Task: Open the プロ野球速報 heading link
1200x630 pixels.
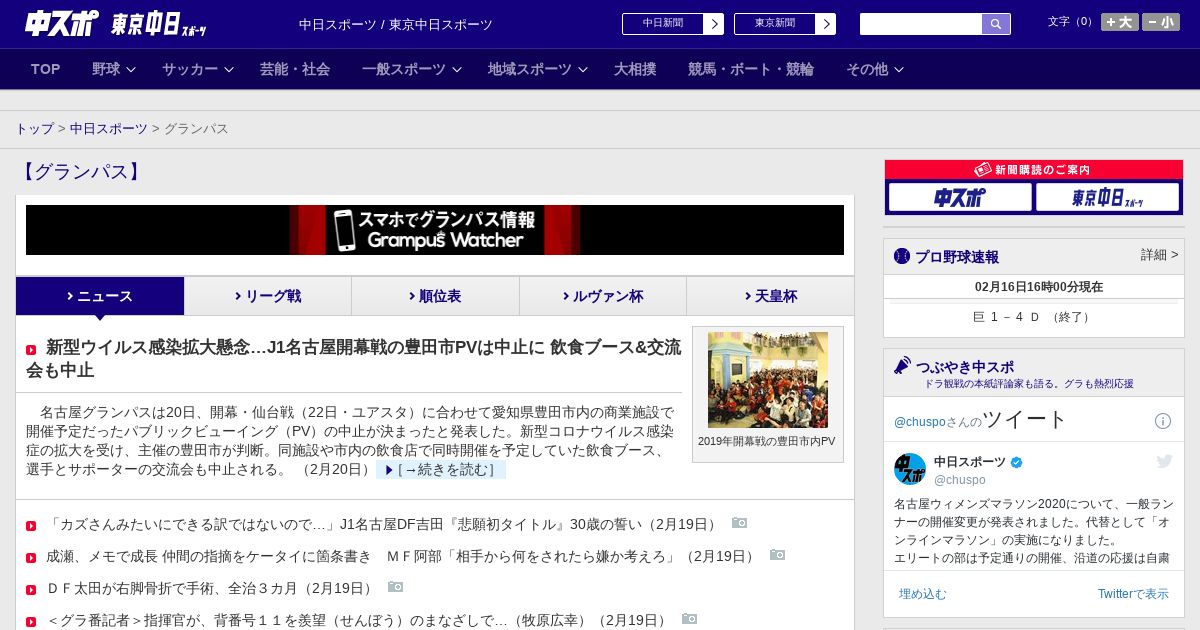Action: [x=957, y=257]
